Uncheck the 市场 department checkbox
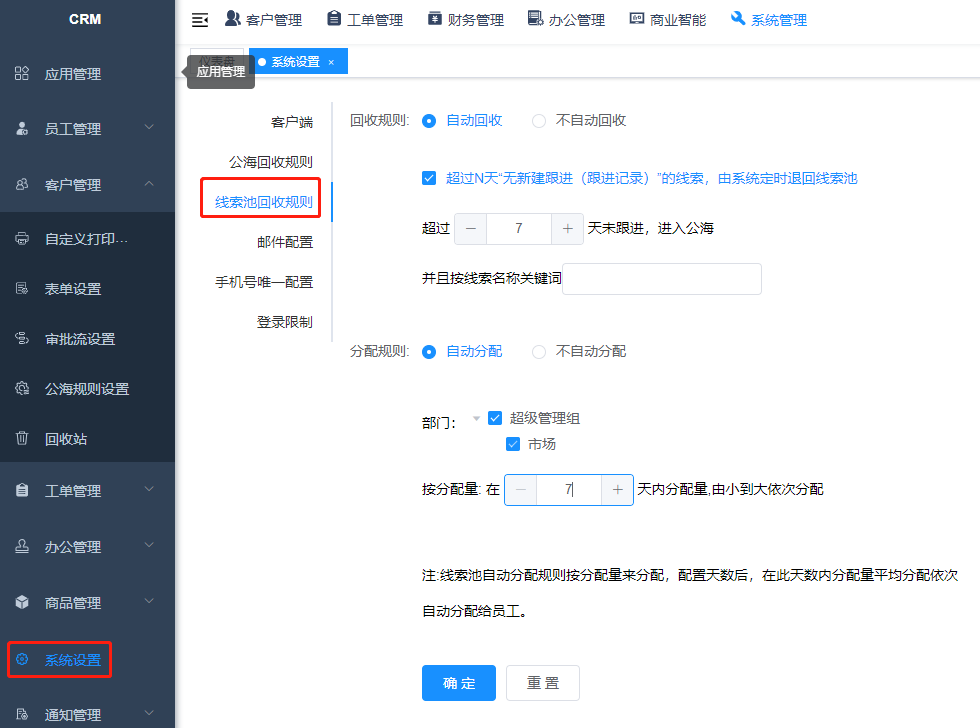Viewport: 980px width, 728px height. click(x=513, y=444)
